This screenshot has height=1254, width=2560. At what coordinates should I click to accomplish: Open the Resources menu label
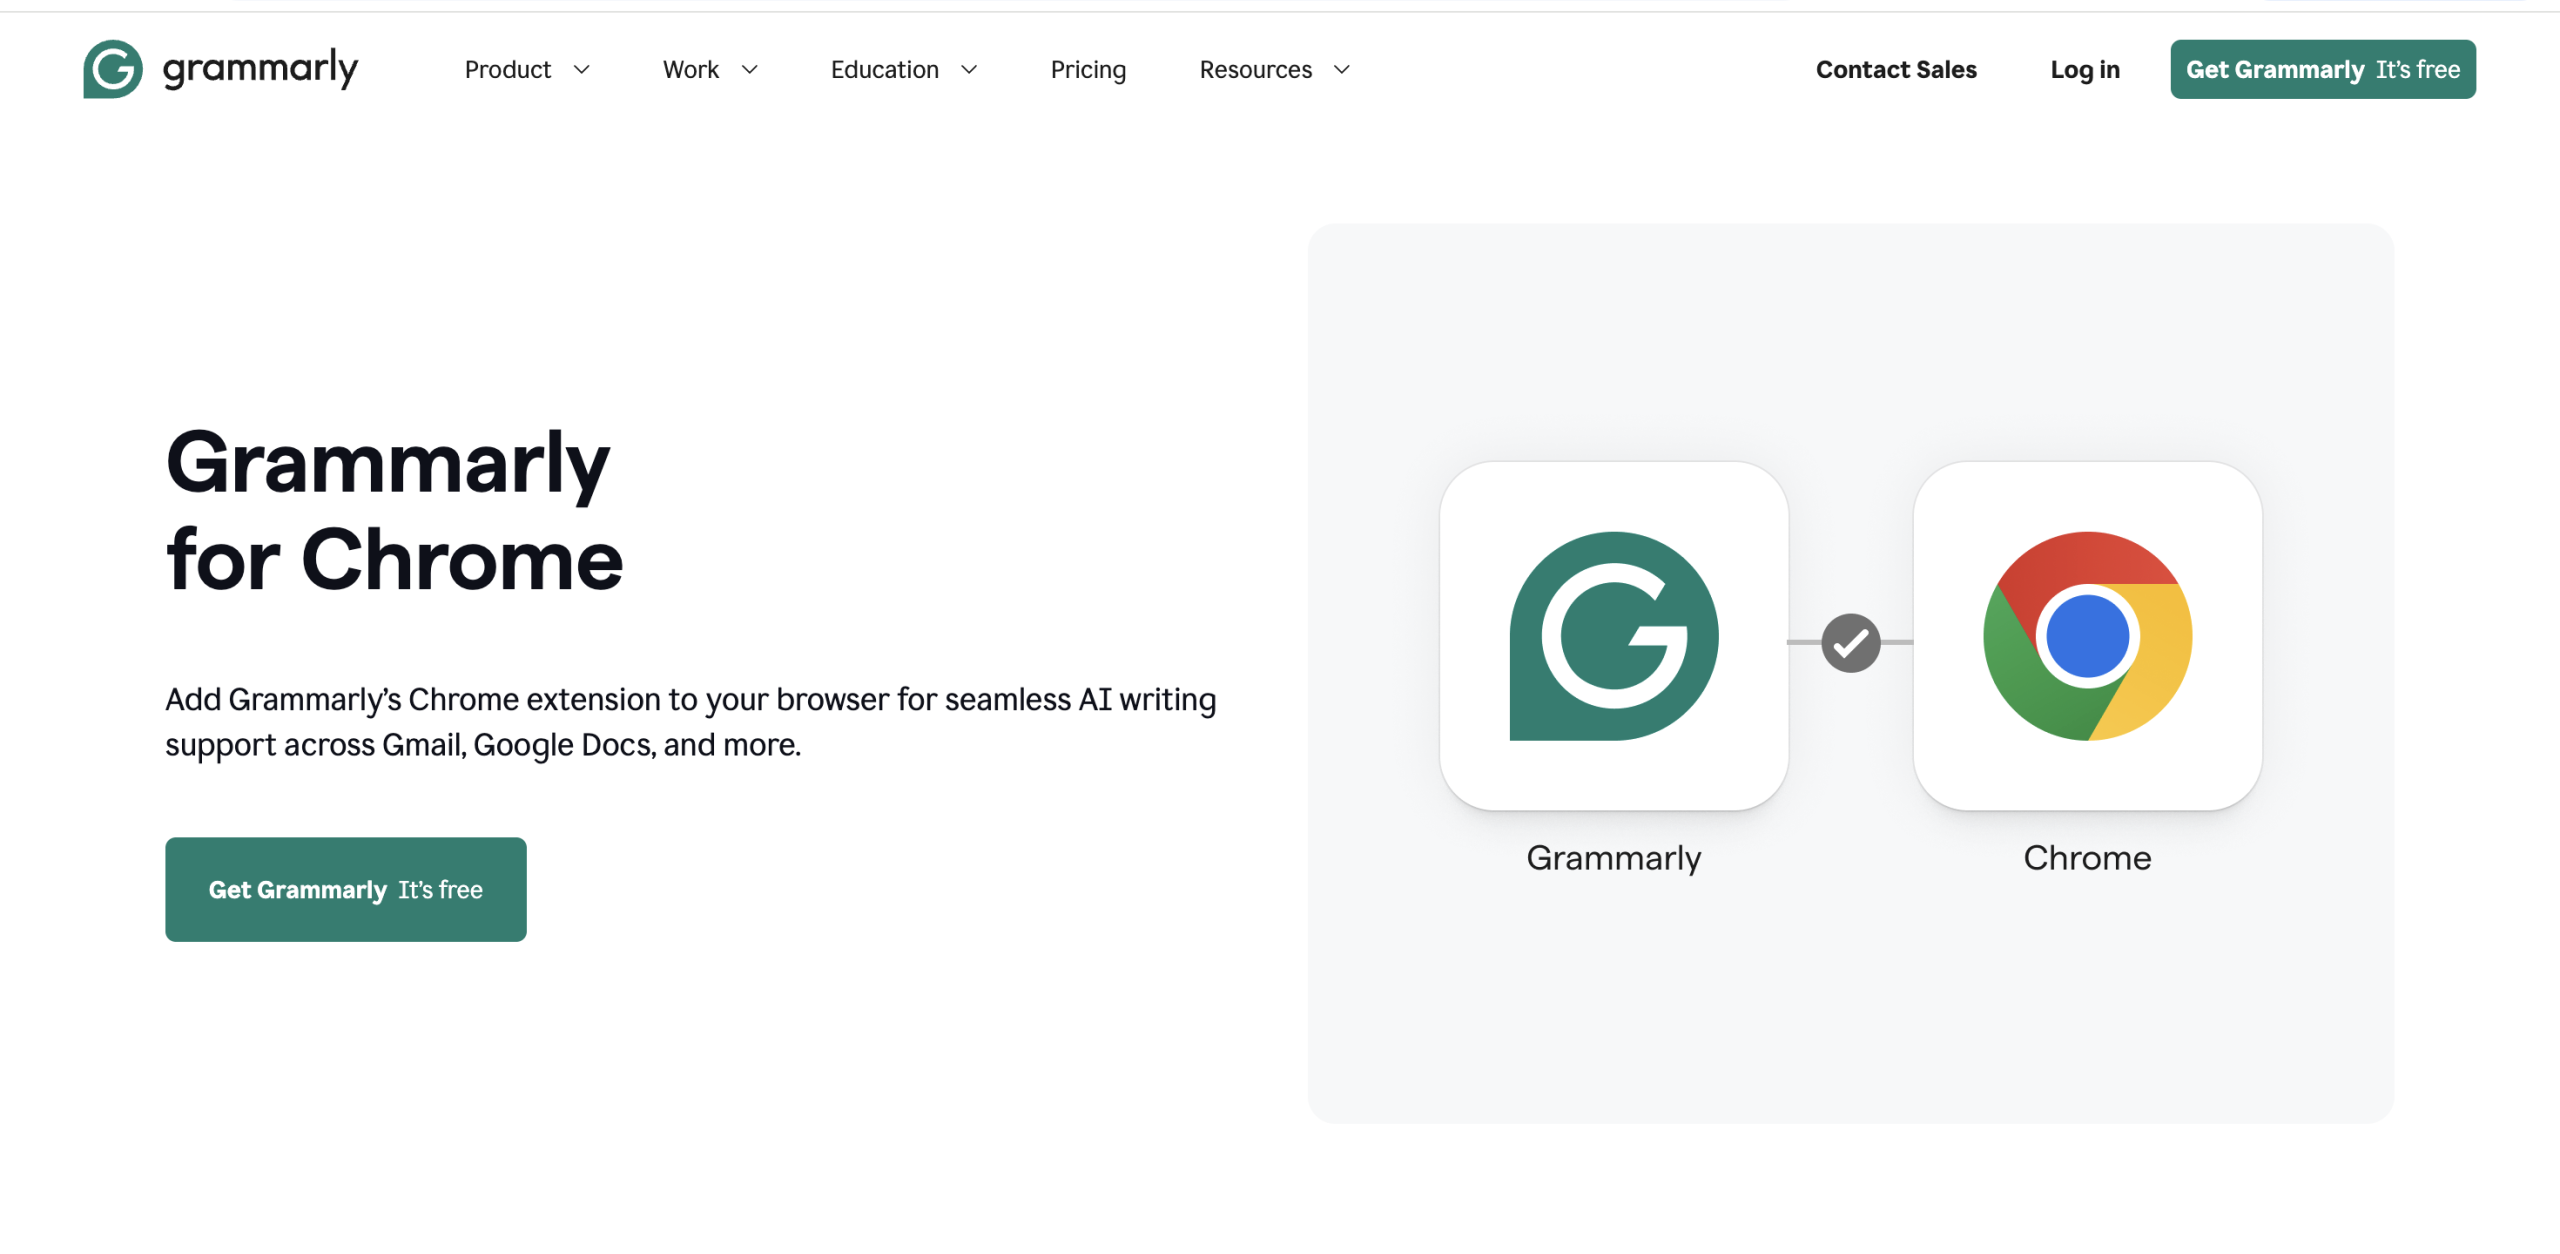coord(1255,70)
